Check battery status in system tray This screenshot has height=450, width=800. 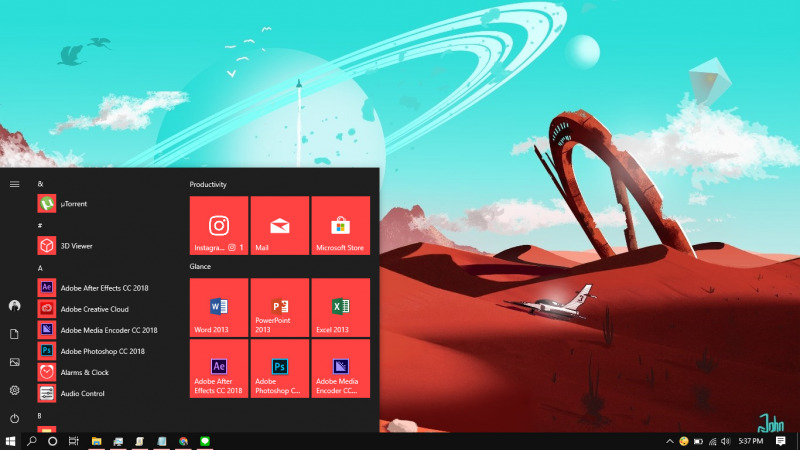pos(698,441)
